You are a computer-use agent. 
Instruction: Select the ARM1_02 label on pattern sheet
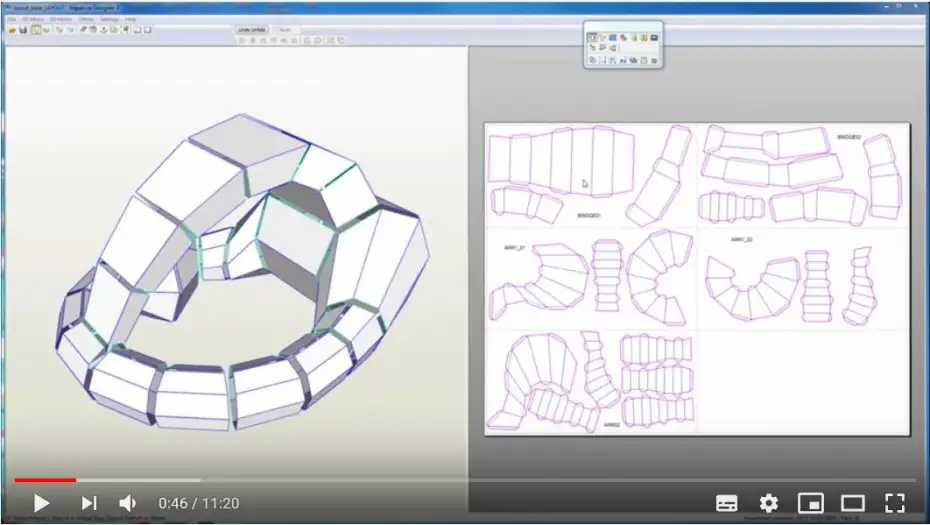741,240
